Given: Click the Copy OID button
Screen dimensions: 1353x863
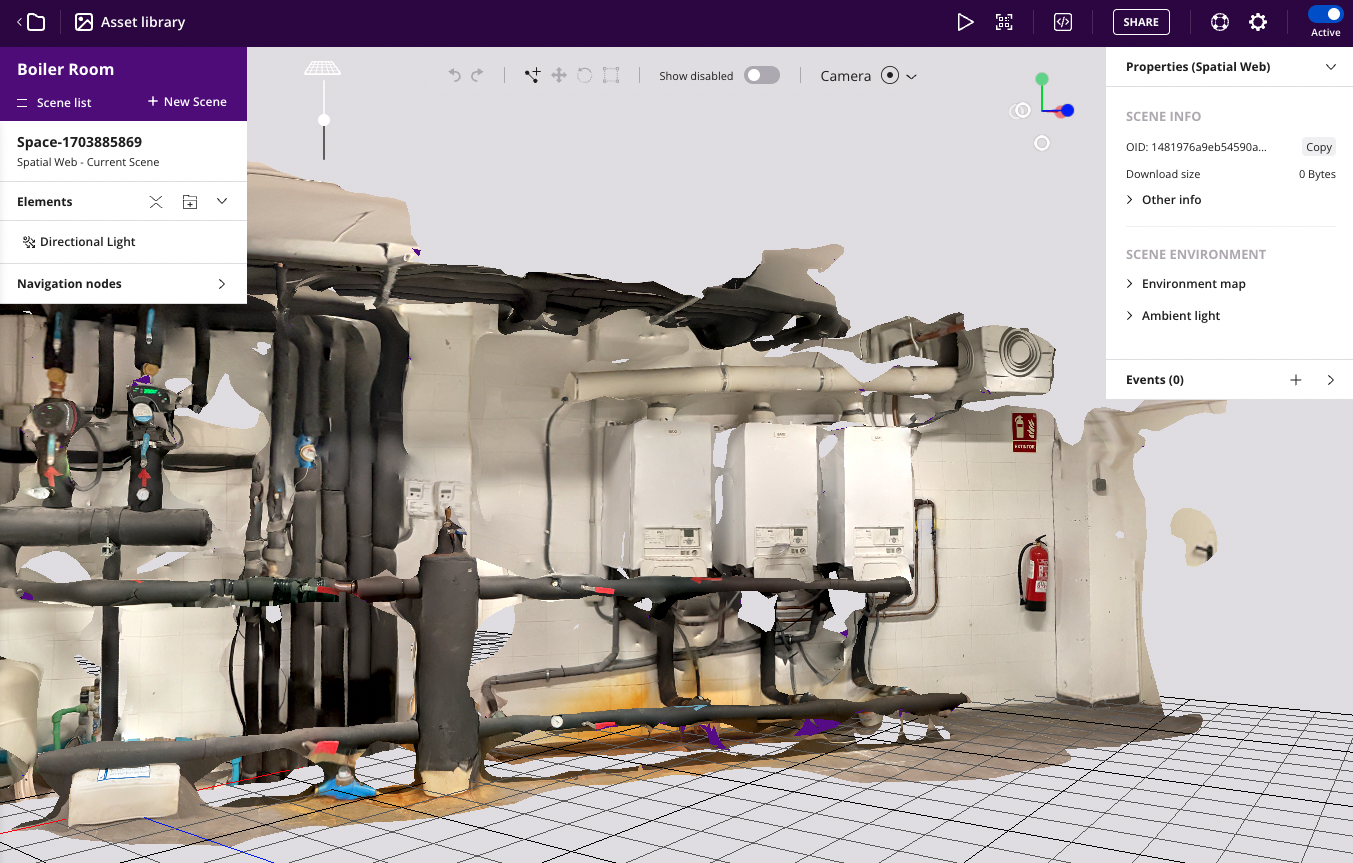Looking at the screenshot, I should click(1319, 147).
